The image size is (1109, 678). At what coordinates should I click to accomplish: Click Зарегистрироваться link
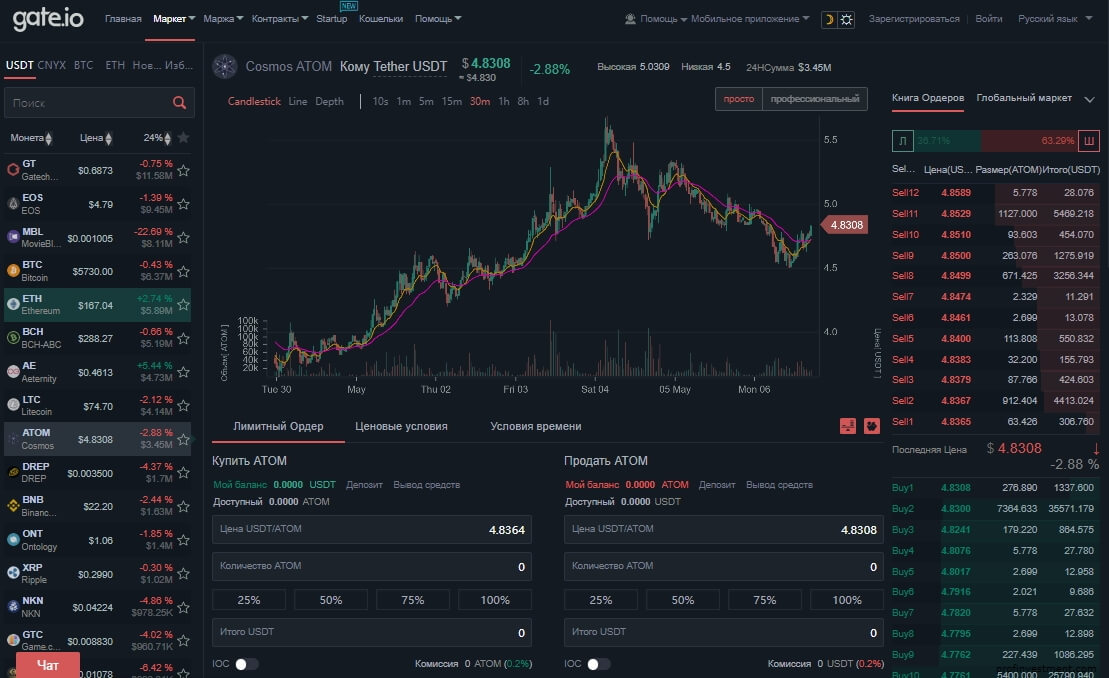[914, 19]
